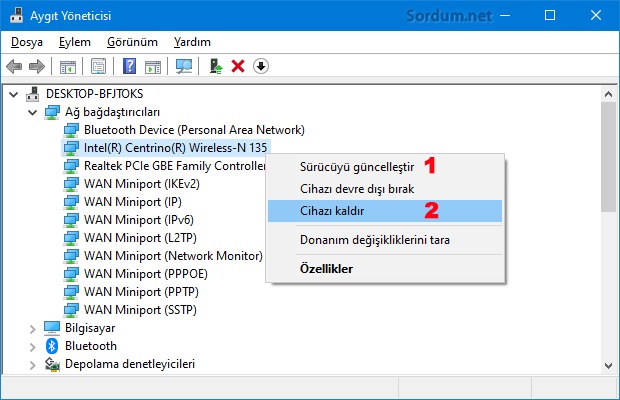Expand the Bluetooth category
The width and height of the screenshot is (620, 400).
point(32,345)
